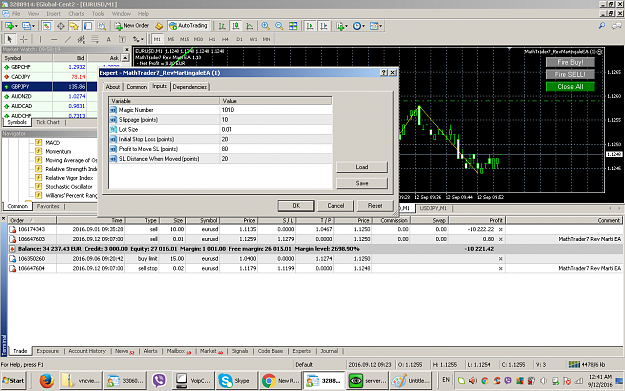Click the Save button
Screen dimensions: 625x391
362,183
